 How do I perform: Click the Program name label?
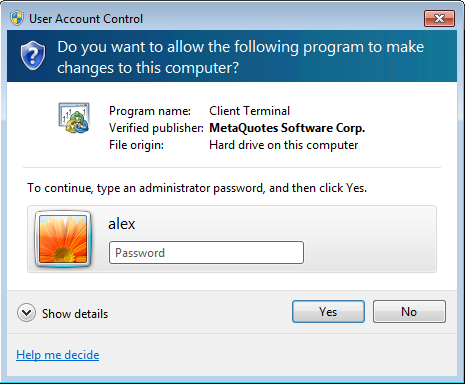[x=150, y=111]
